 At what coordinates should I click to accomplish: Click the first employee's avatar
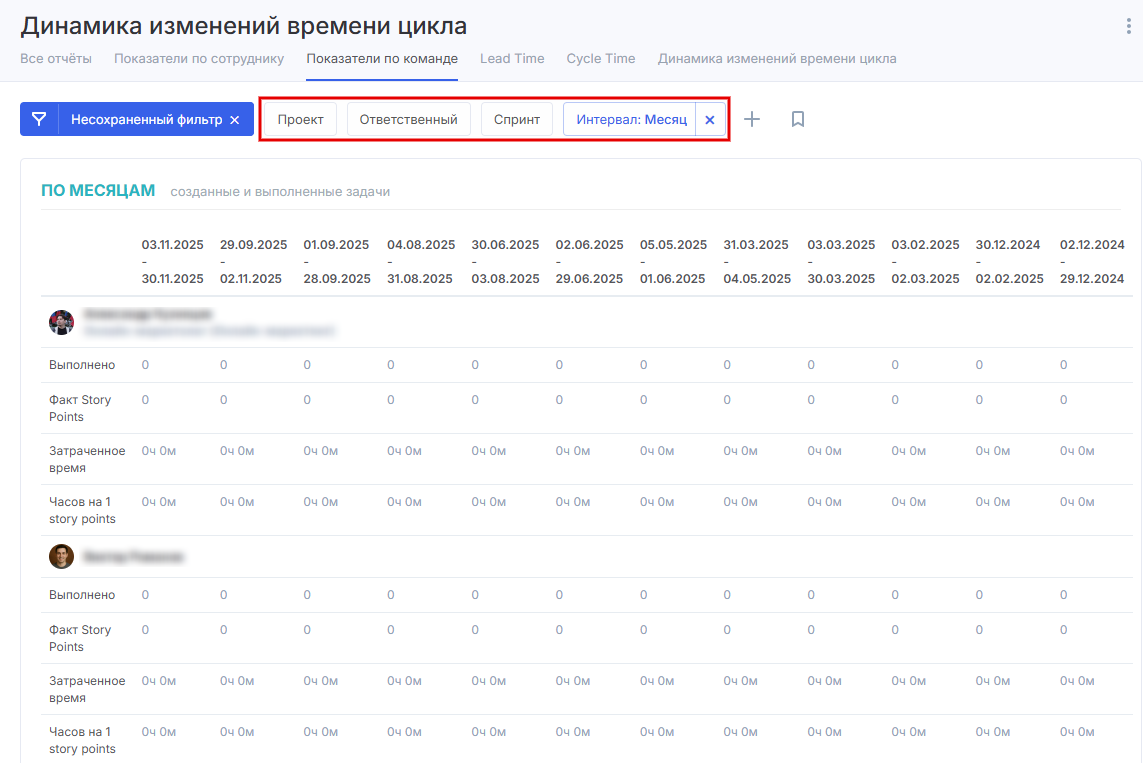pyautogui.click(x=61, y=322)
